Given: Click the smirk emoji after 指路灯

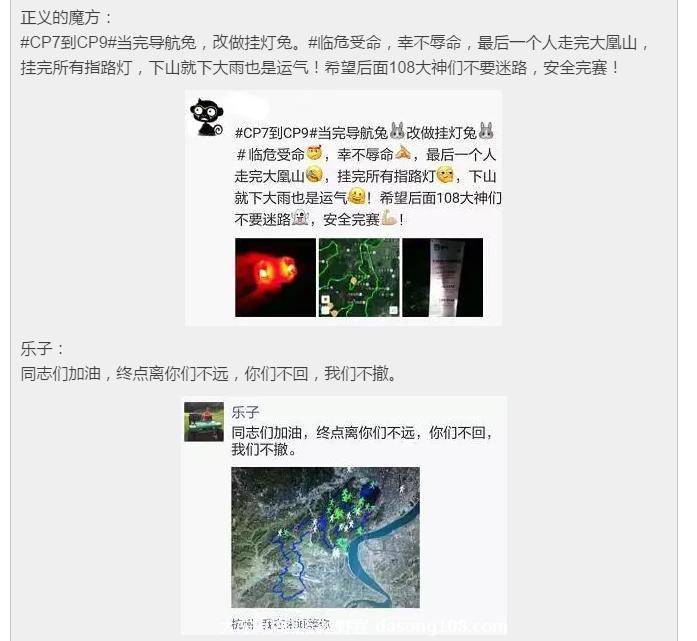Looking at the screenshot, I should tap(445, 175).
